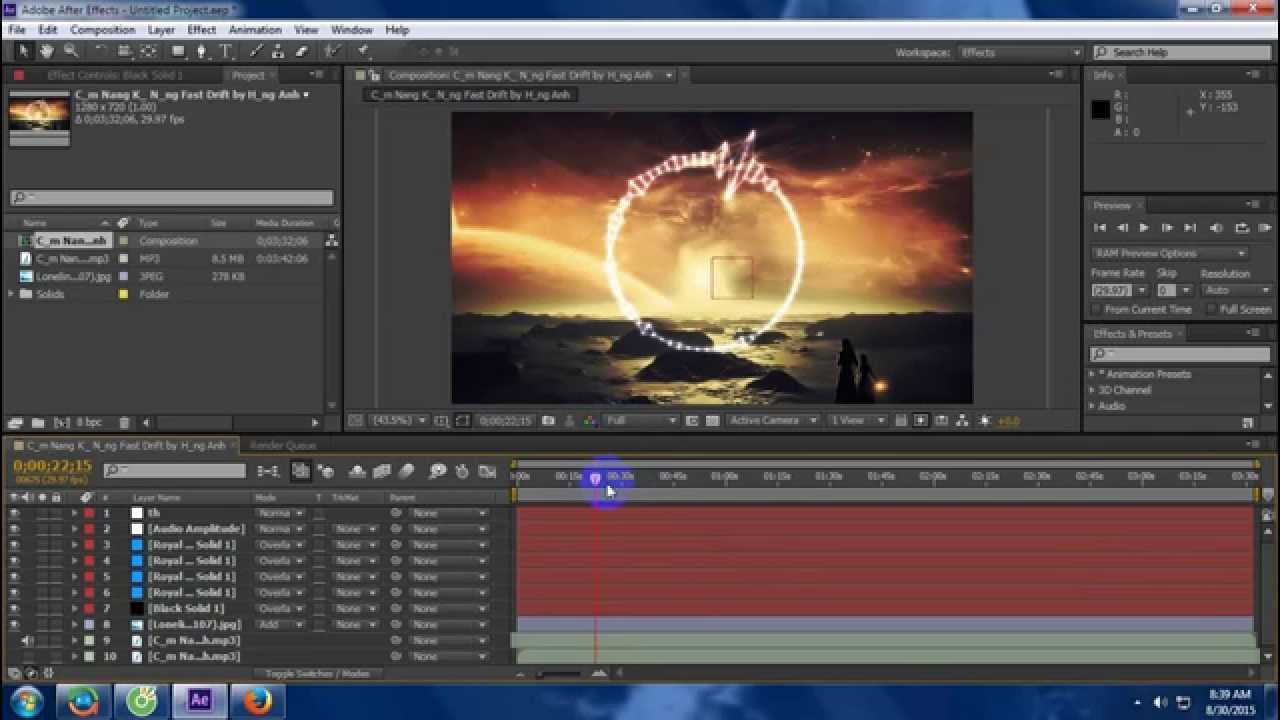Open the Composition menu
This screenshot has width=1280, height=720.
(102, 30)
